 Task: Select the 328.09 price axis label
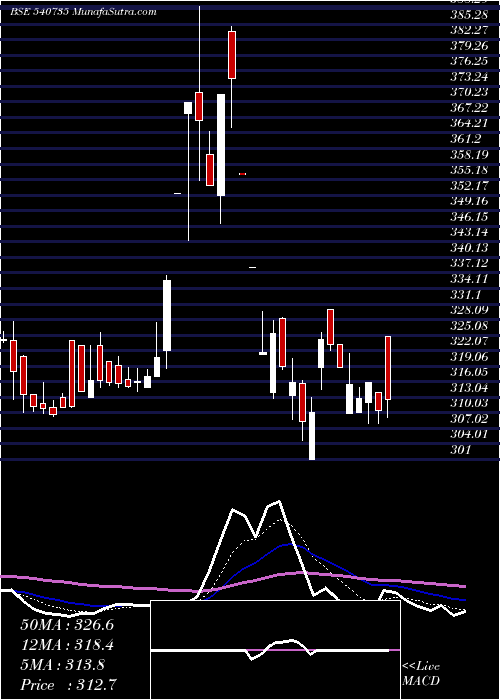(x=469, y=309)
